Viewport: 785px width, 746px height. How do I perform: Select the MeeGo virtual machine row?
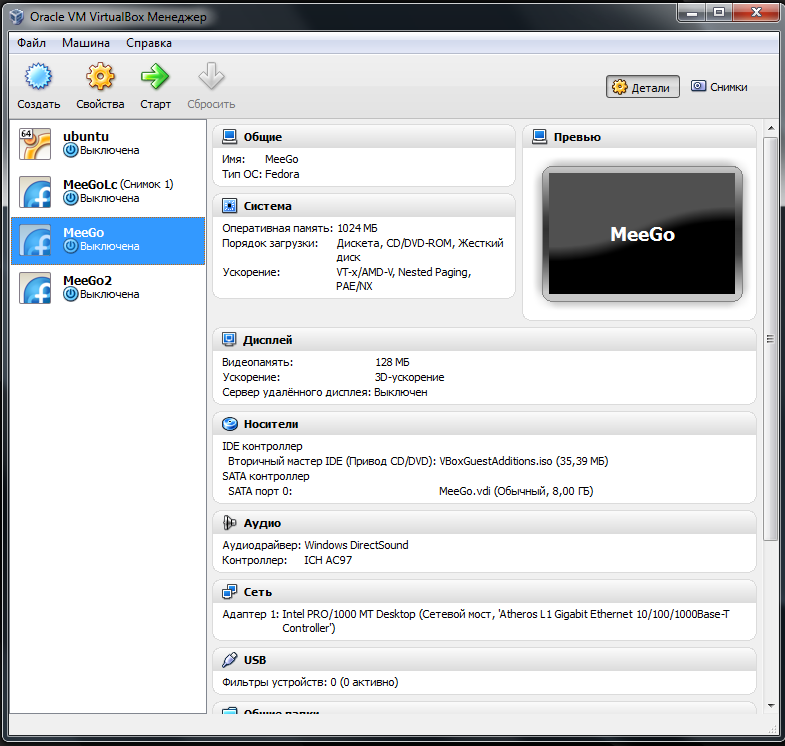coord(108,241)
